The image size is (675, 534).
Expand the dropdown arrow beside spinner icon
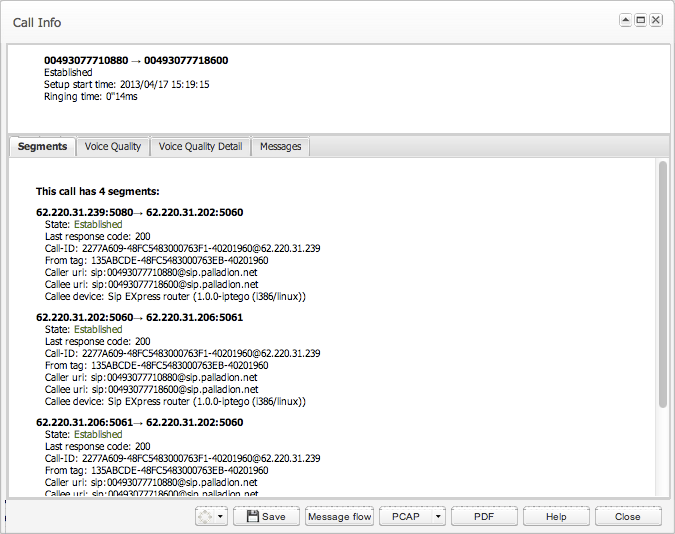coord(220,516)
